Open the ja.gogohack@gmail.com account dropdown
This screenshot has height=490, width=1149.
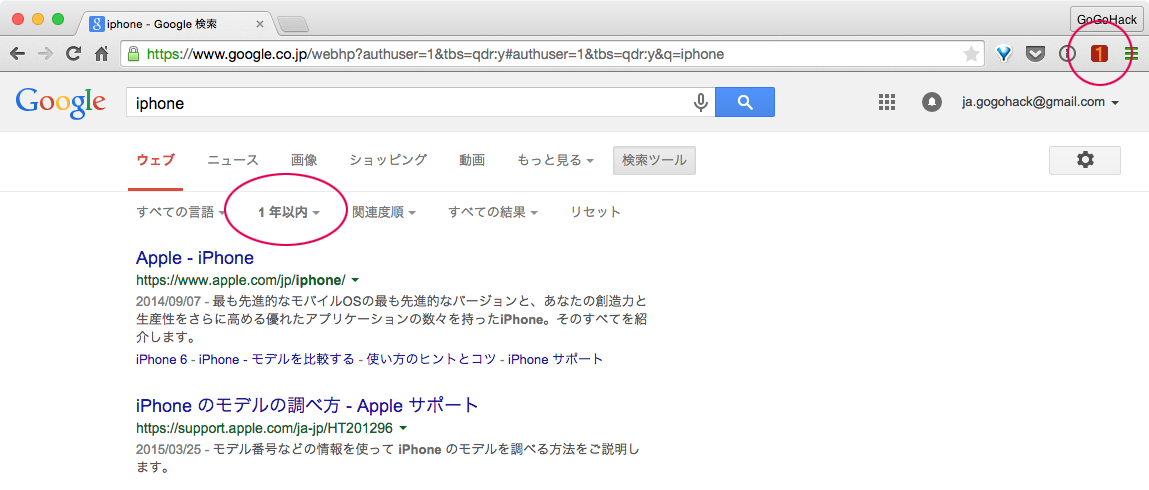1041,103
